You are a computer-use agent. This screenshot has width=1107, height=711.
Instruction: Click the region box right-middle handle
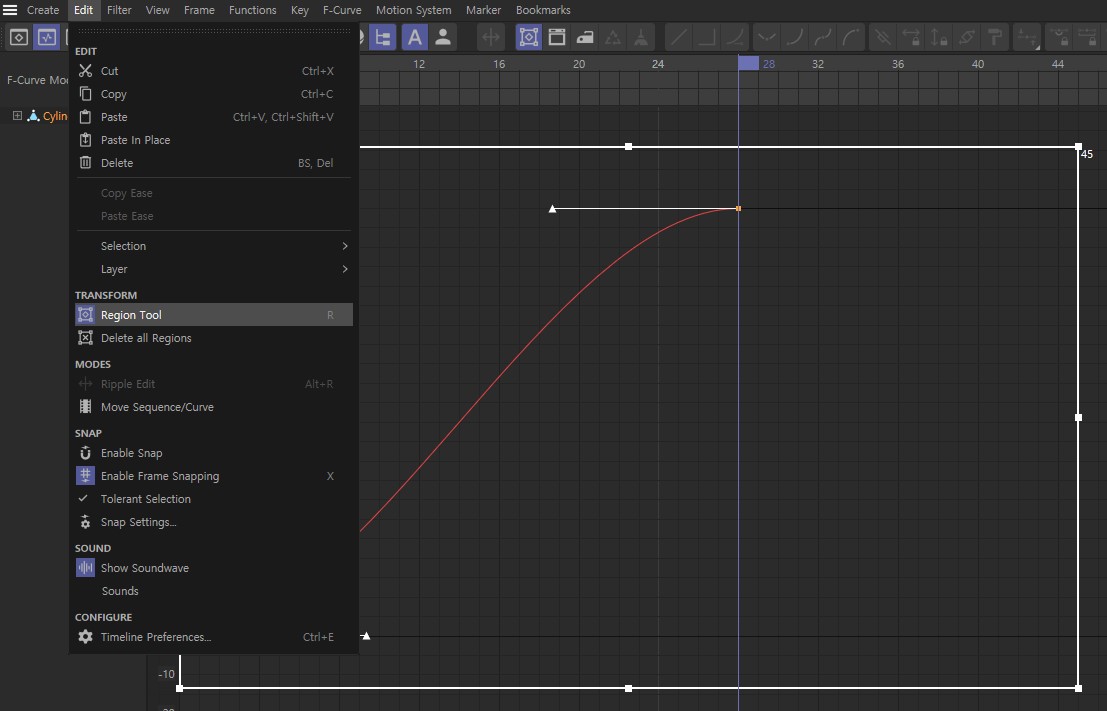(x=1078, y=417)
